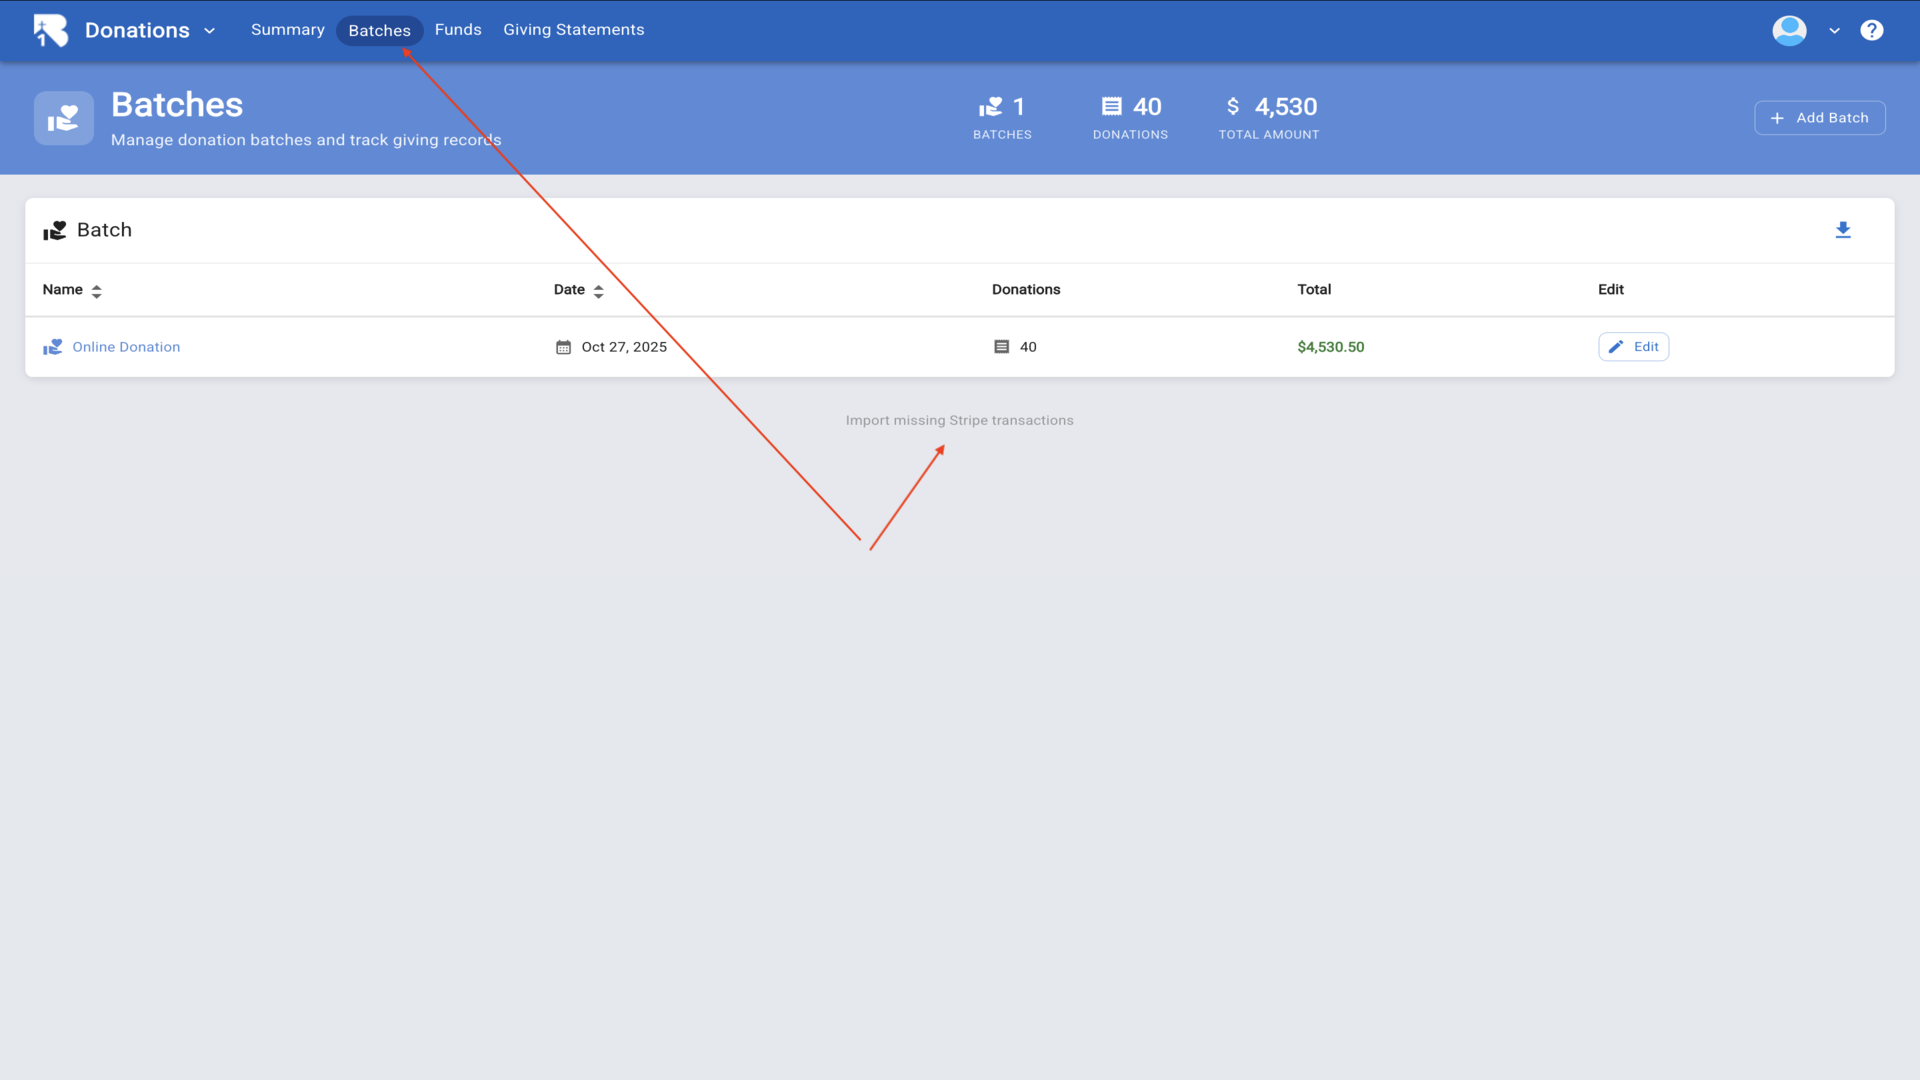Download batches using the export icon
Screen dimensions: 1920x1080
(1843, 231)
